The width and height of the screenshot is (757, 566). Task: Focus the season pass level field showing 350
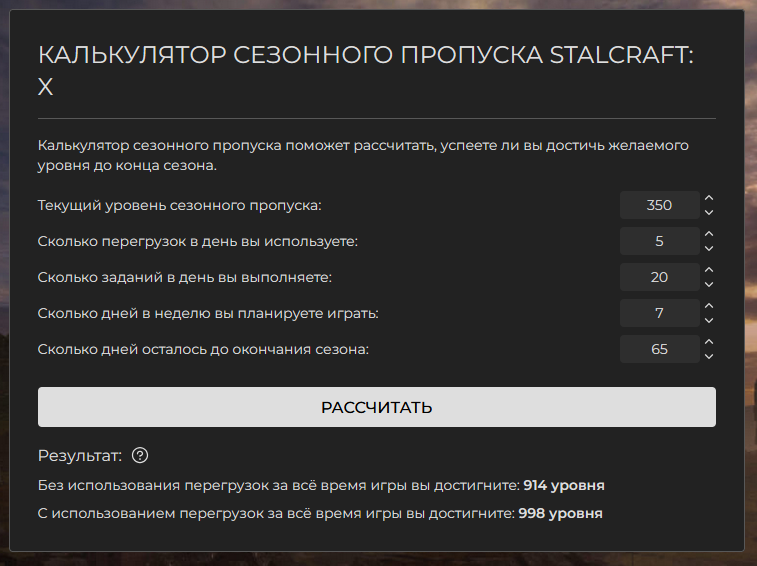point(659,205)
